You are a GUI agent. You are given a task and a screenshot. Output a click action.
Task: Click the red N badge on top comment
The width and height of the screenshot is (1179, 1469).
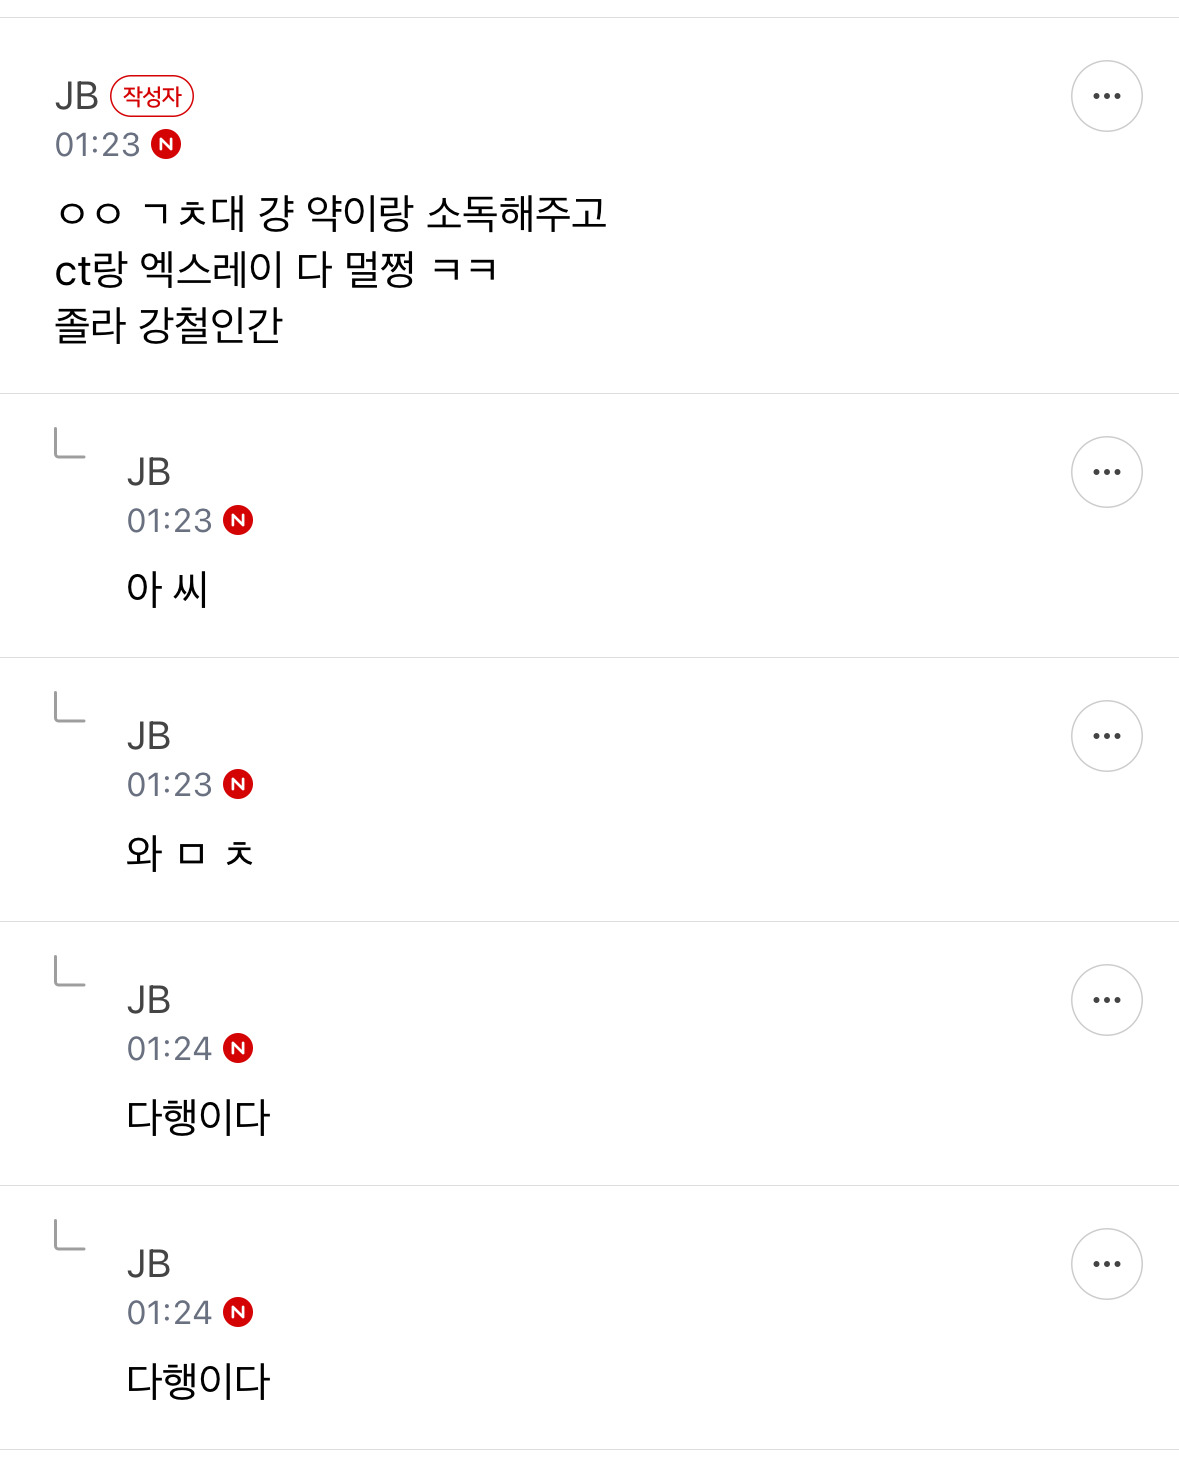tap(166, 145)
